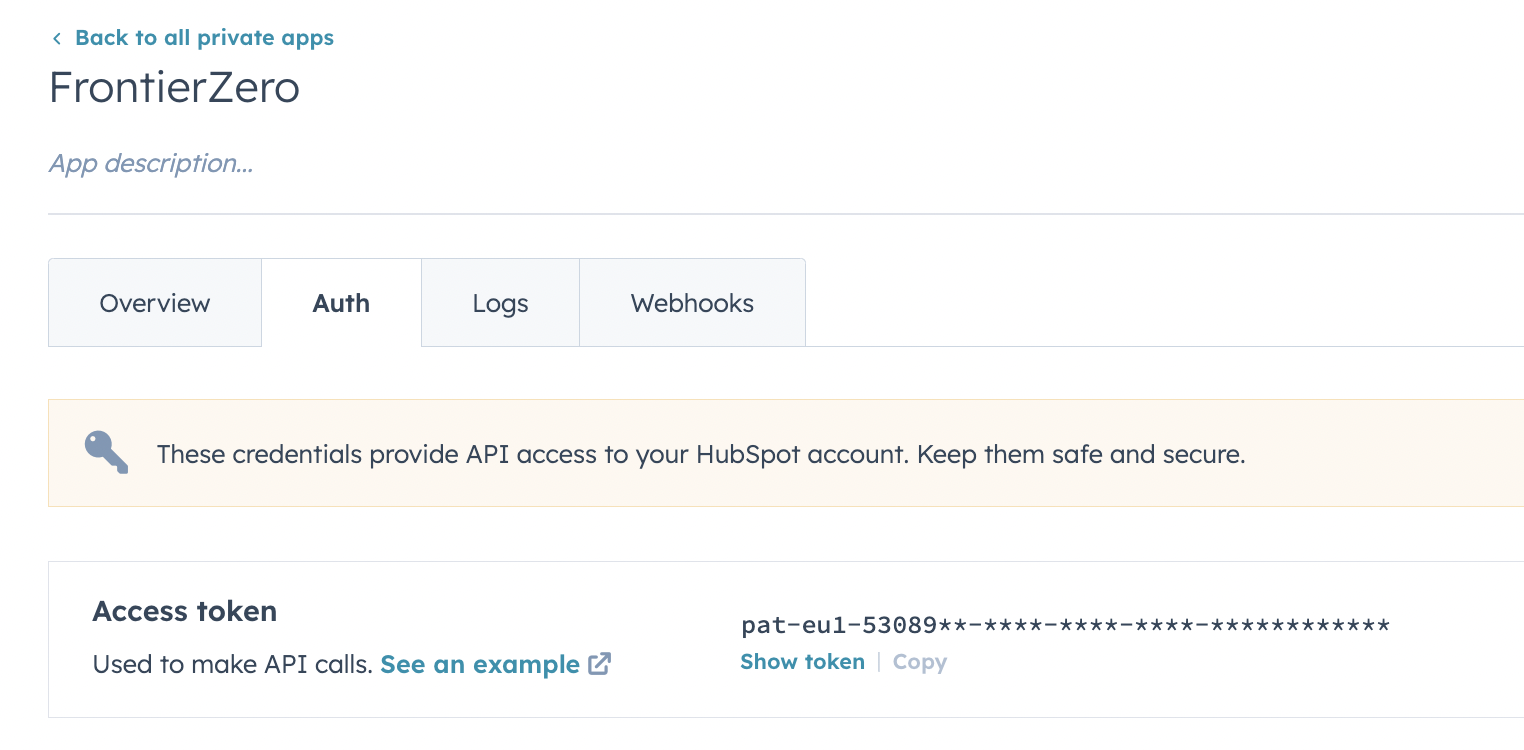Click the masked pat-eu1 access token
The height and width of the screenshot is (750, 1524).
coord(1065,626)
